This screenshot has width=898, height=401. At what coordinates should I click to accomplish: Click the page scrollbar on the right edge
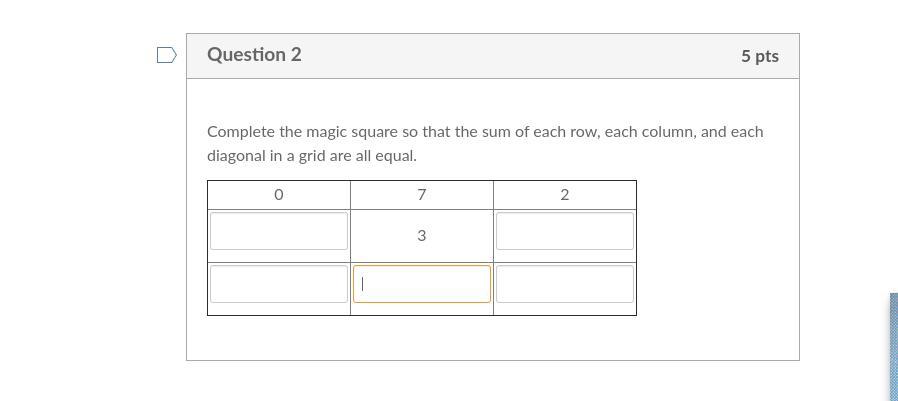coord(893,345)
